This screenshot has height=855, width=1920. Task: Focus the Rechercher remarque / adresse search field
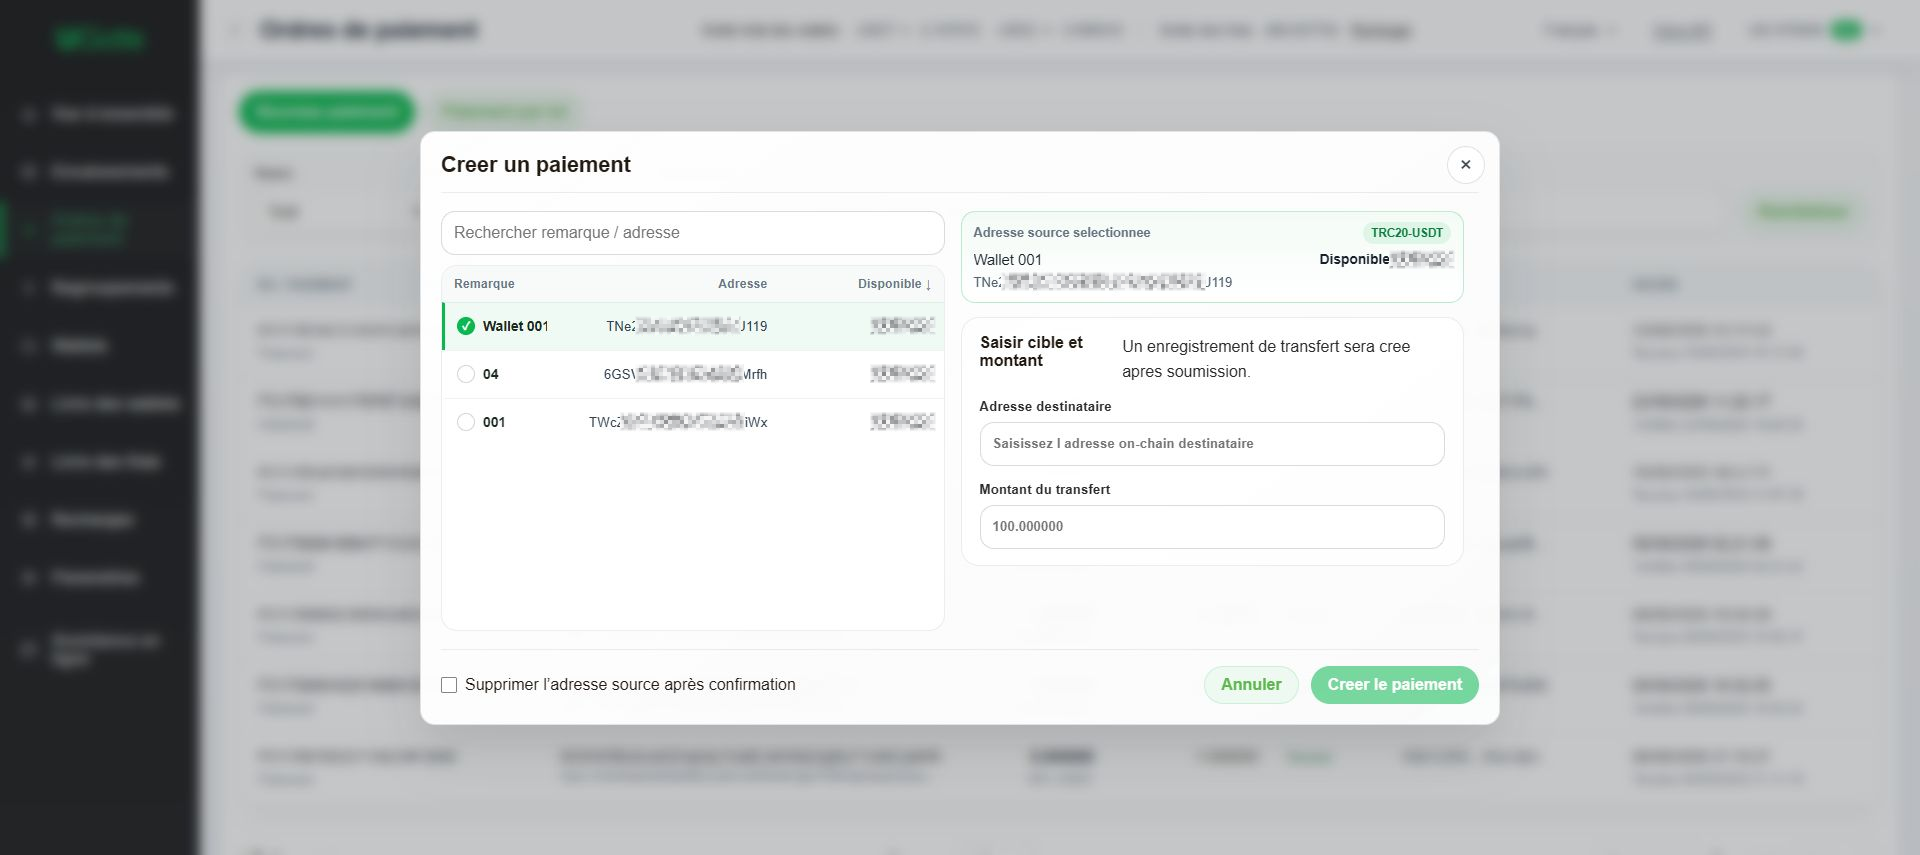pos(693,233)
